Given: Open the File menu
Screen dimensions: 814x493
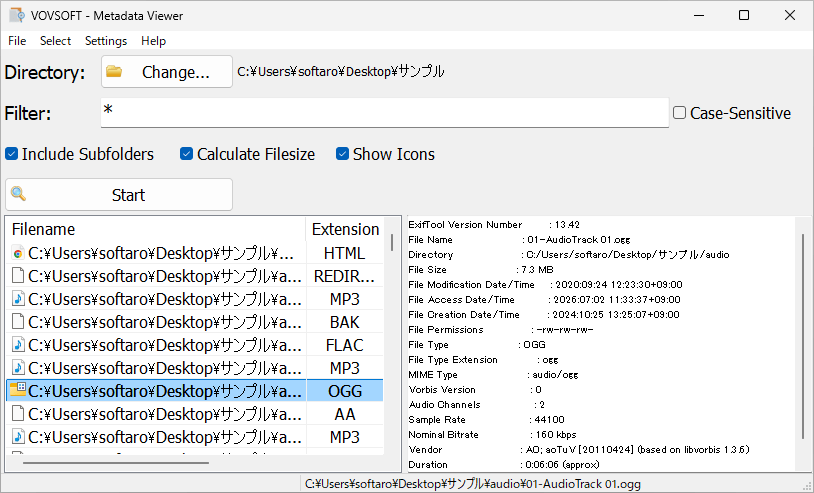Looking at the screenshot, I should coord(17,40).
